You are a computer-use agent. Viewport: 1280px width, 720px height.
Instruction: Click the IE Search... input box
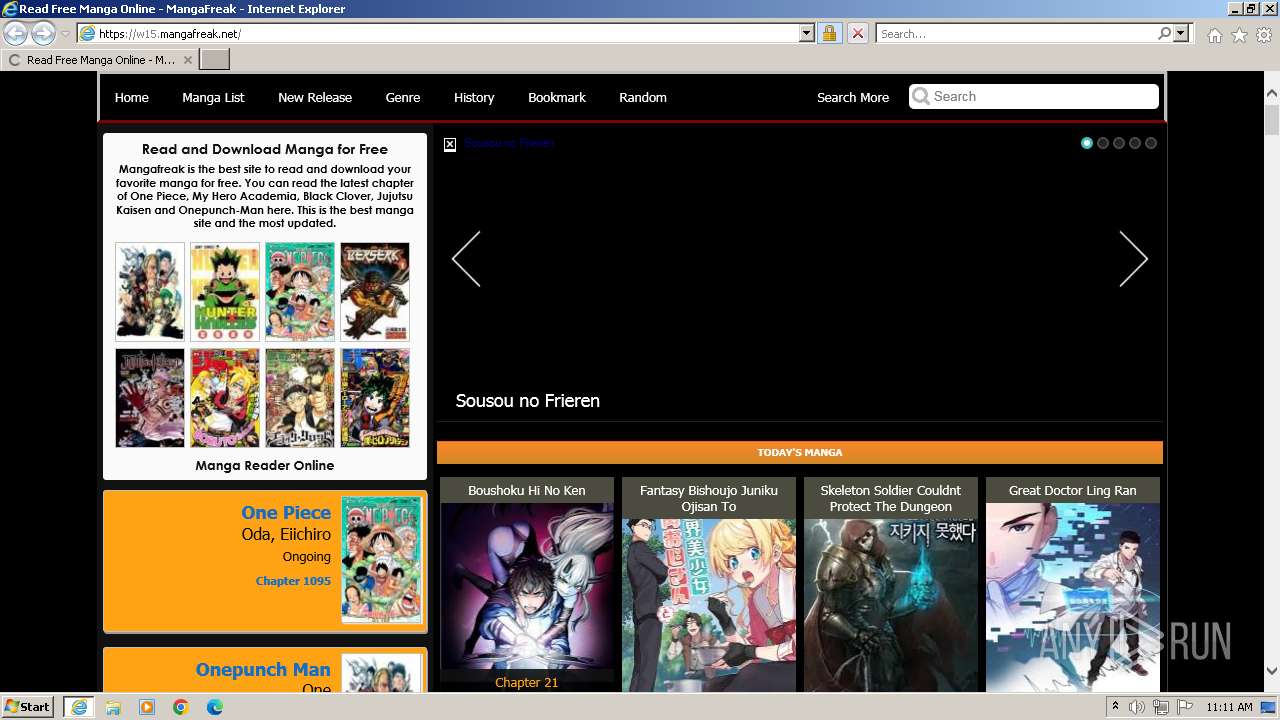[1016, 33]
